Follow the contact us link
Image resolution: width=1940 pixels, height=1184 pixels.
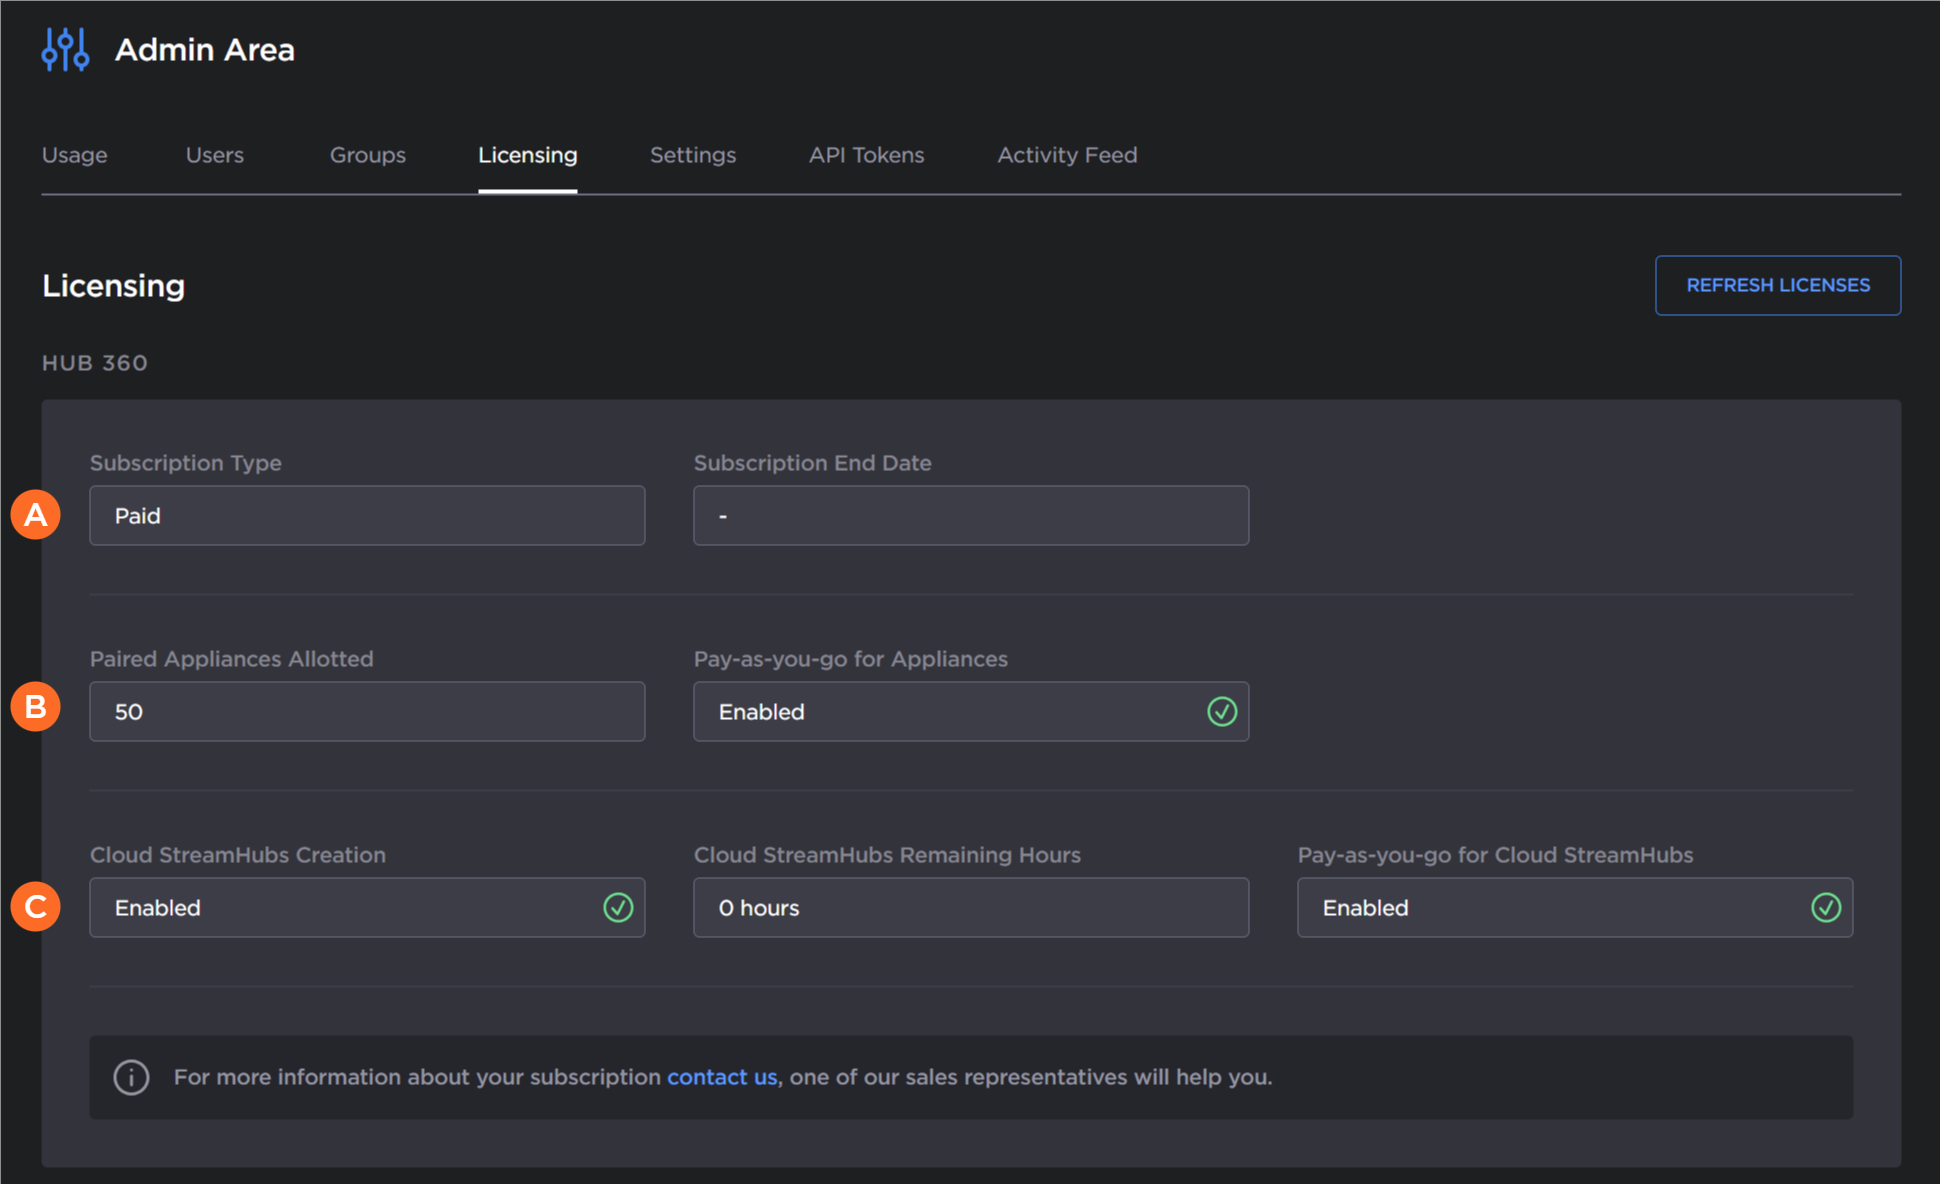(722, 1077)
